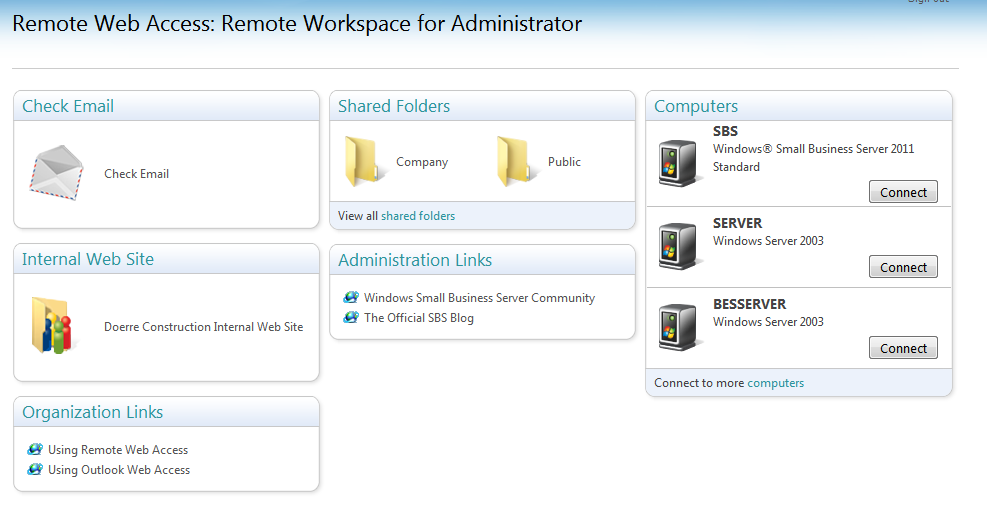The width and height of the screenshot is (987, 515).
Task: Open The Official SBS Blog link
Action: [419, 318]
